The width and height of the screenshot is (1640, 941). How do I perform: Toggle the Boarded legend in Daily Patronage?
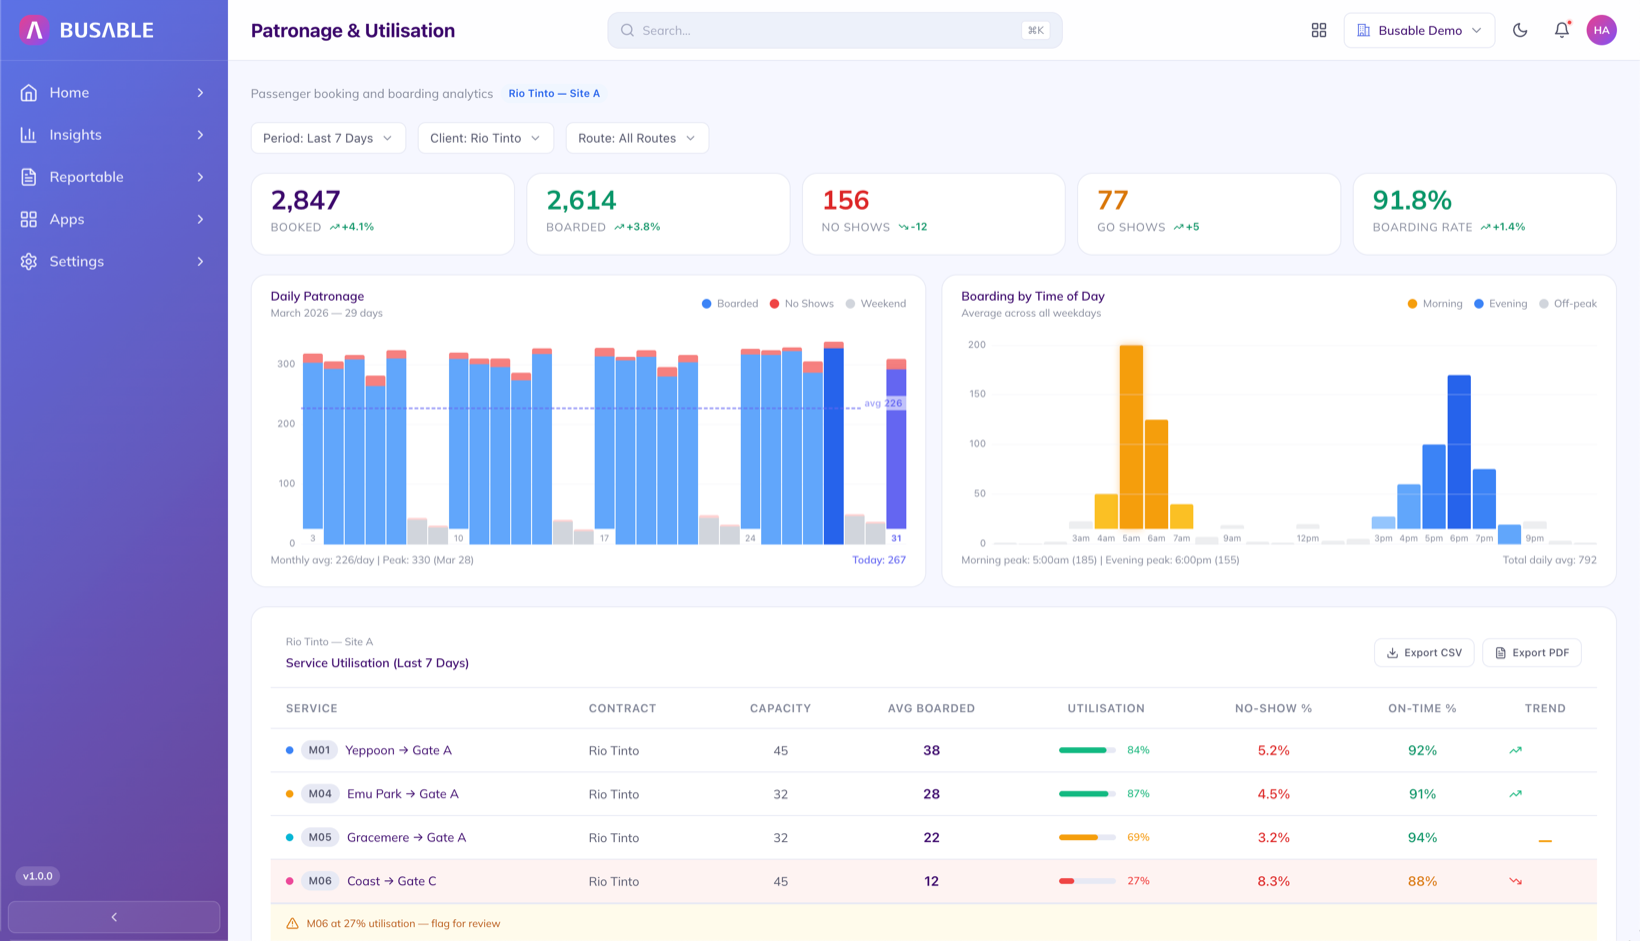[730, 304]
